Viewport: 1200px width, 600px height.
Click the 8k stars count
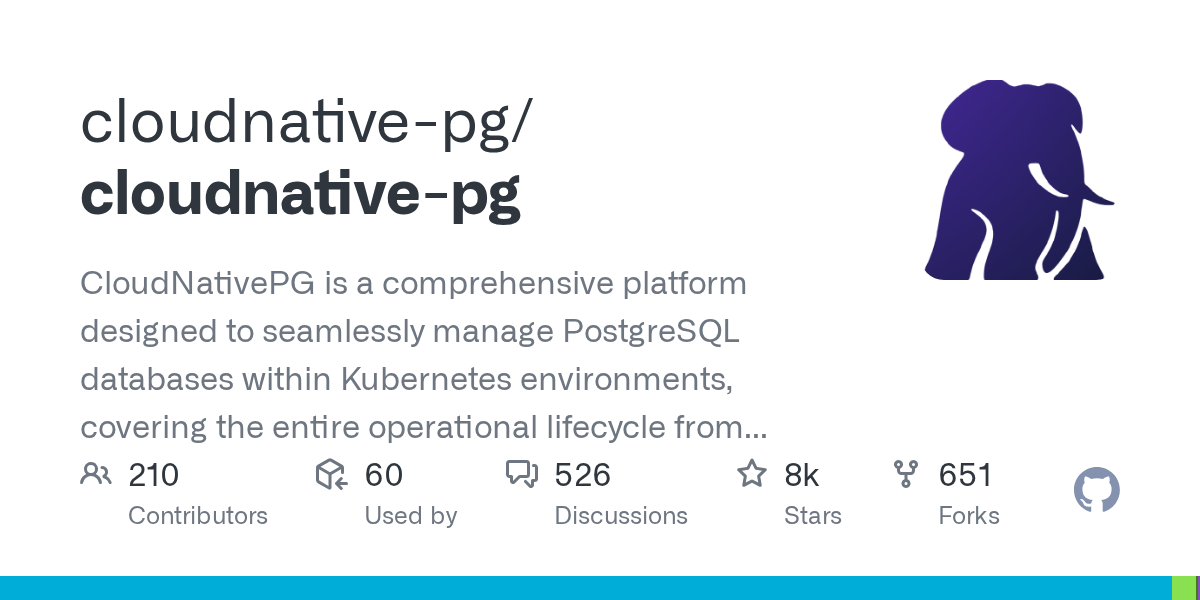click(802, 475)
